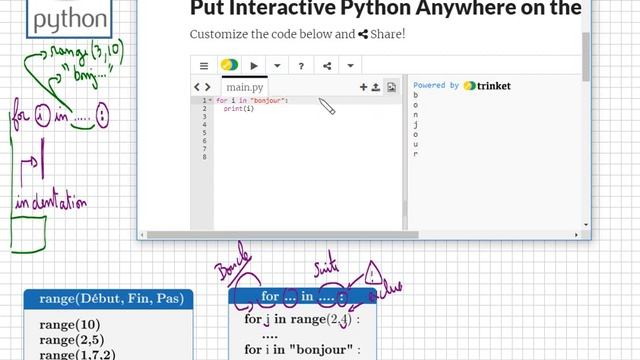640x360 pixels.
Task: Click the vertical scrollbar thumb at right
Action: point(586,57)
